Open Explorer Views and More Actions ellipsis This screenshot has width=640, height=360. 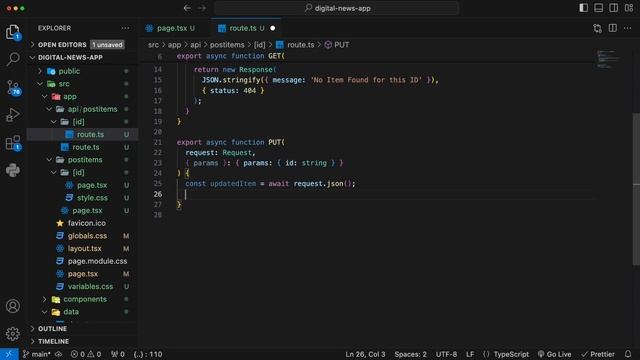pyautogui.click(x=125, y=28)
